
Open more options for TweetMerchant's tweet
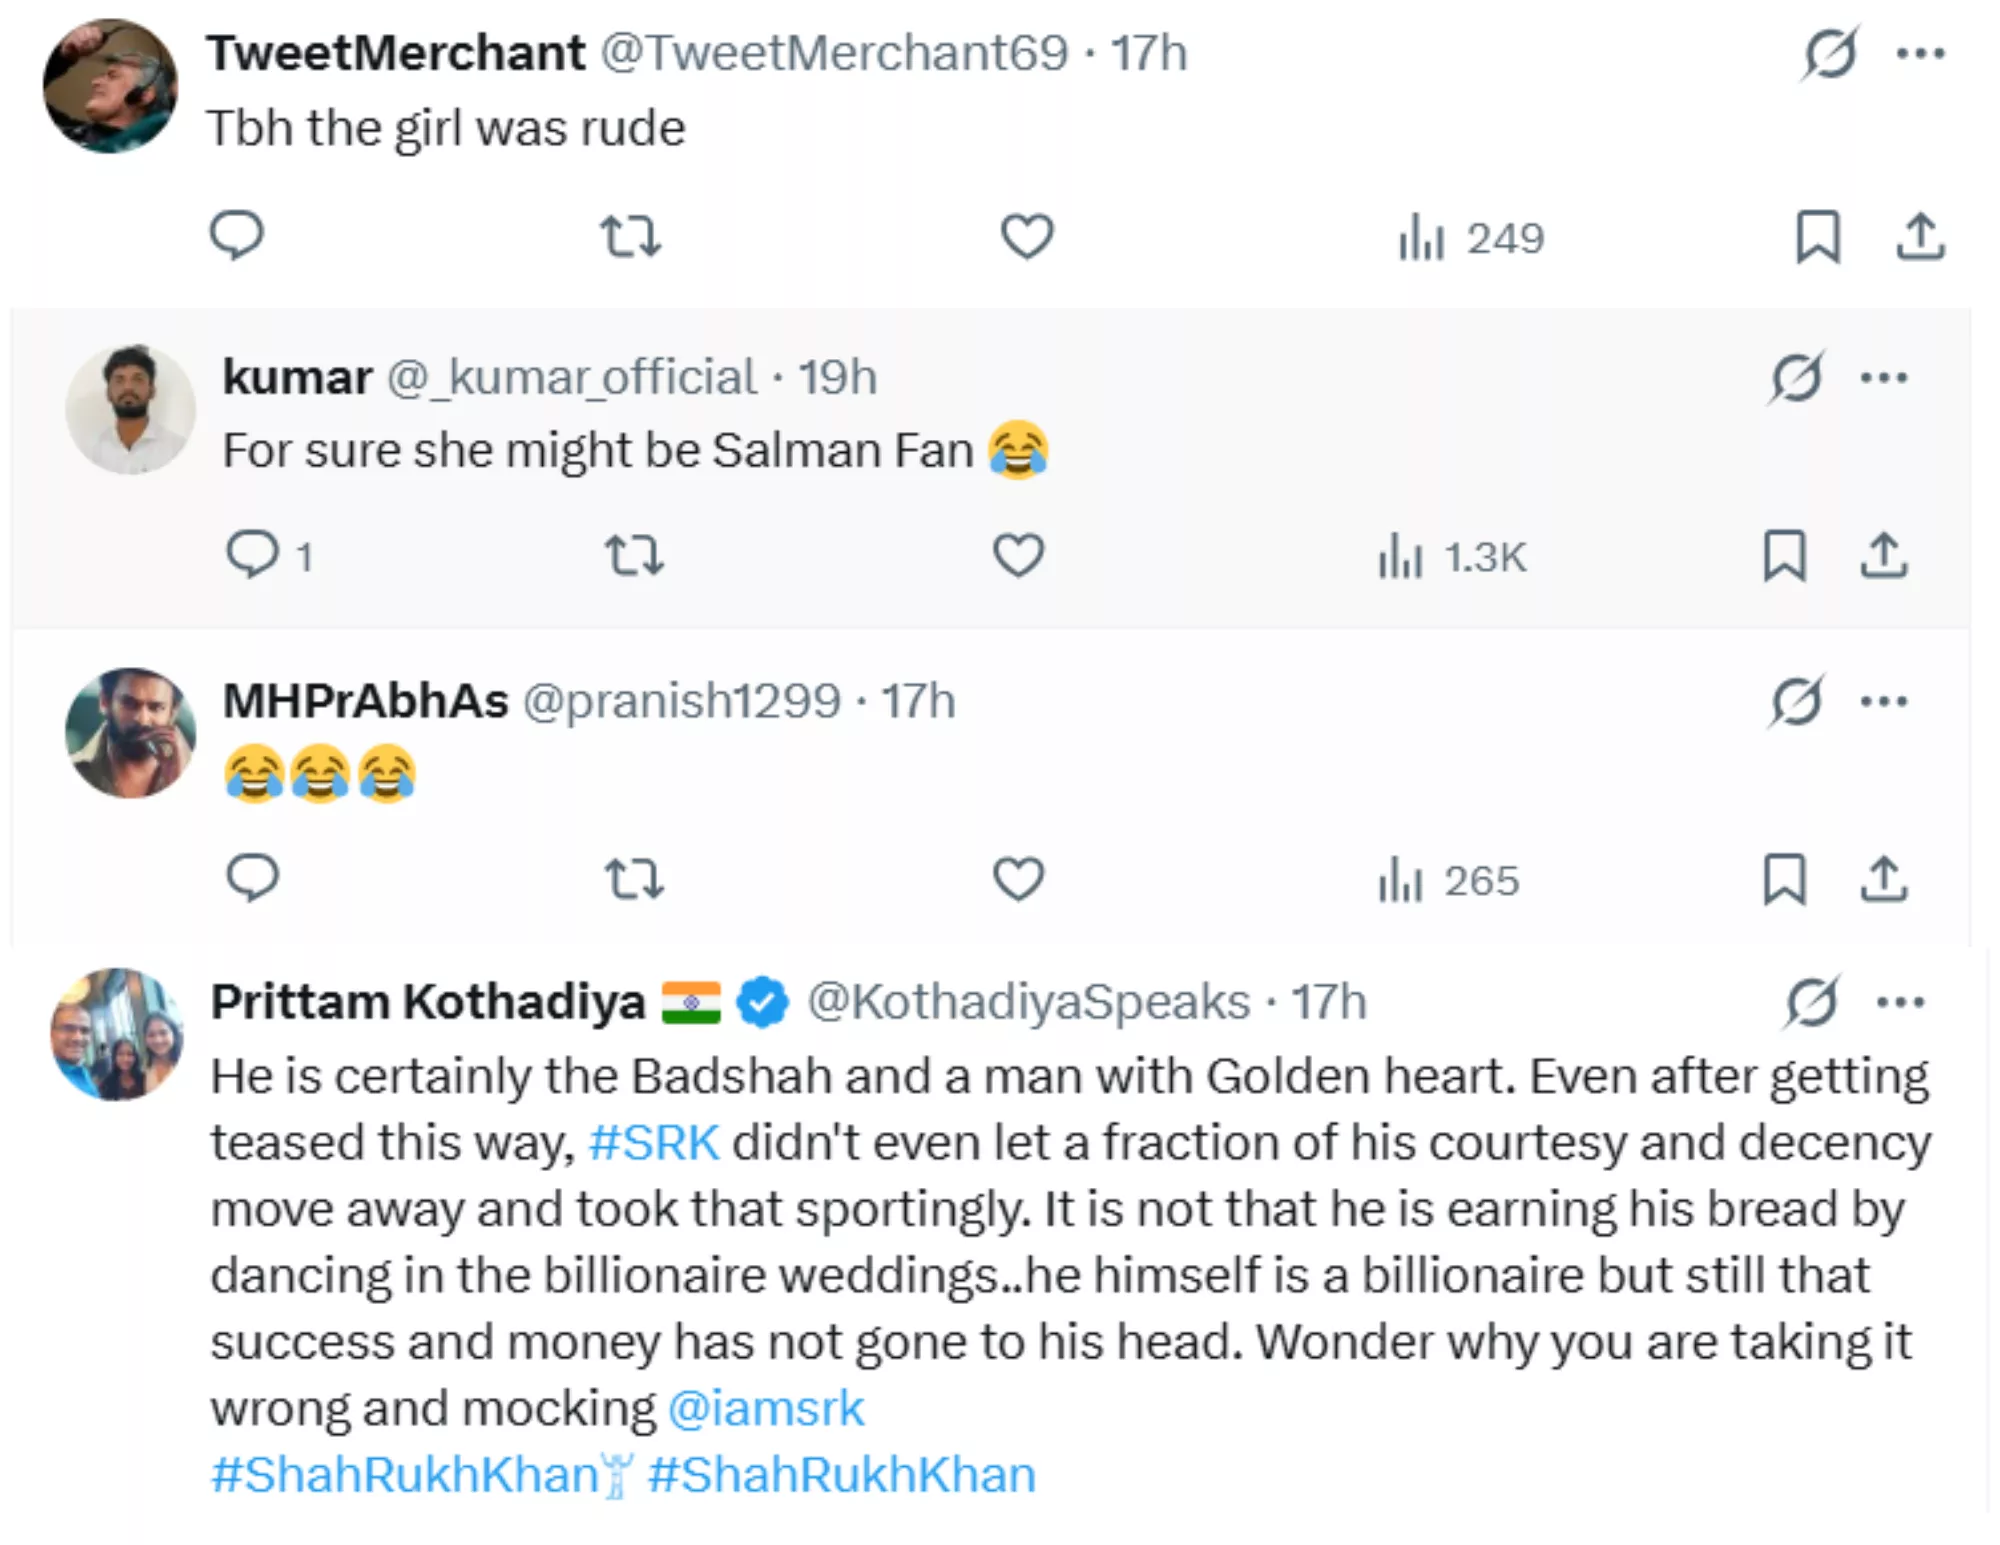tap(1921, 53)
